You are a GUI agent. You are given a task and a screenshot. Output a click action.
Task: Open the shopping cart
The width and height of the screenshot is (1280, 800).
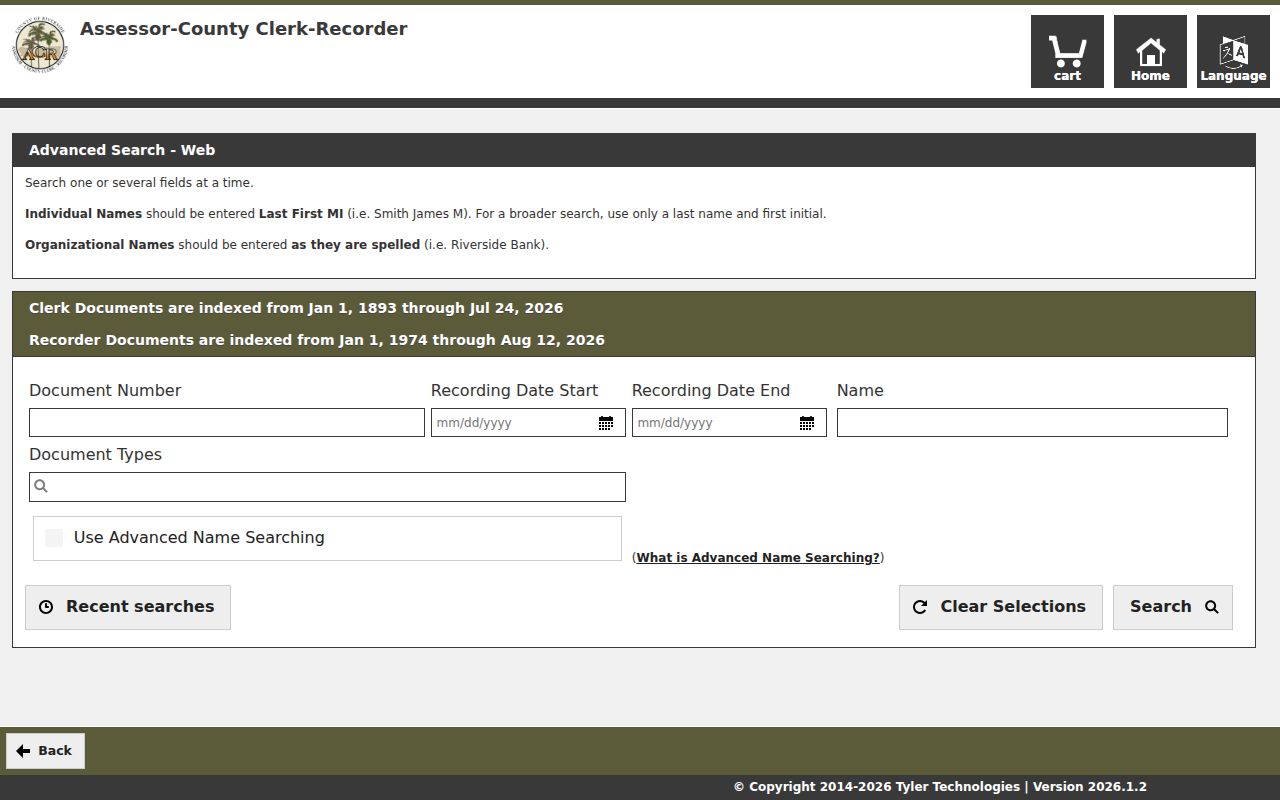(1067, 51)
